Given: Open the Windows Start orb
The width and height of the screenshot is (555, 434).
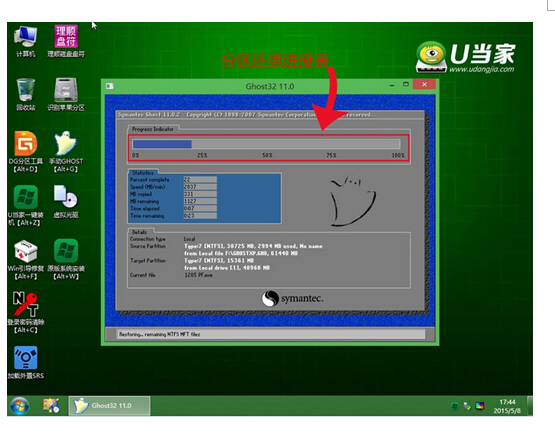Looking at the screenshot, I should coord(19,406).
